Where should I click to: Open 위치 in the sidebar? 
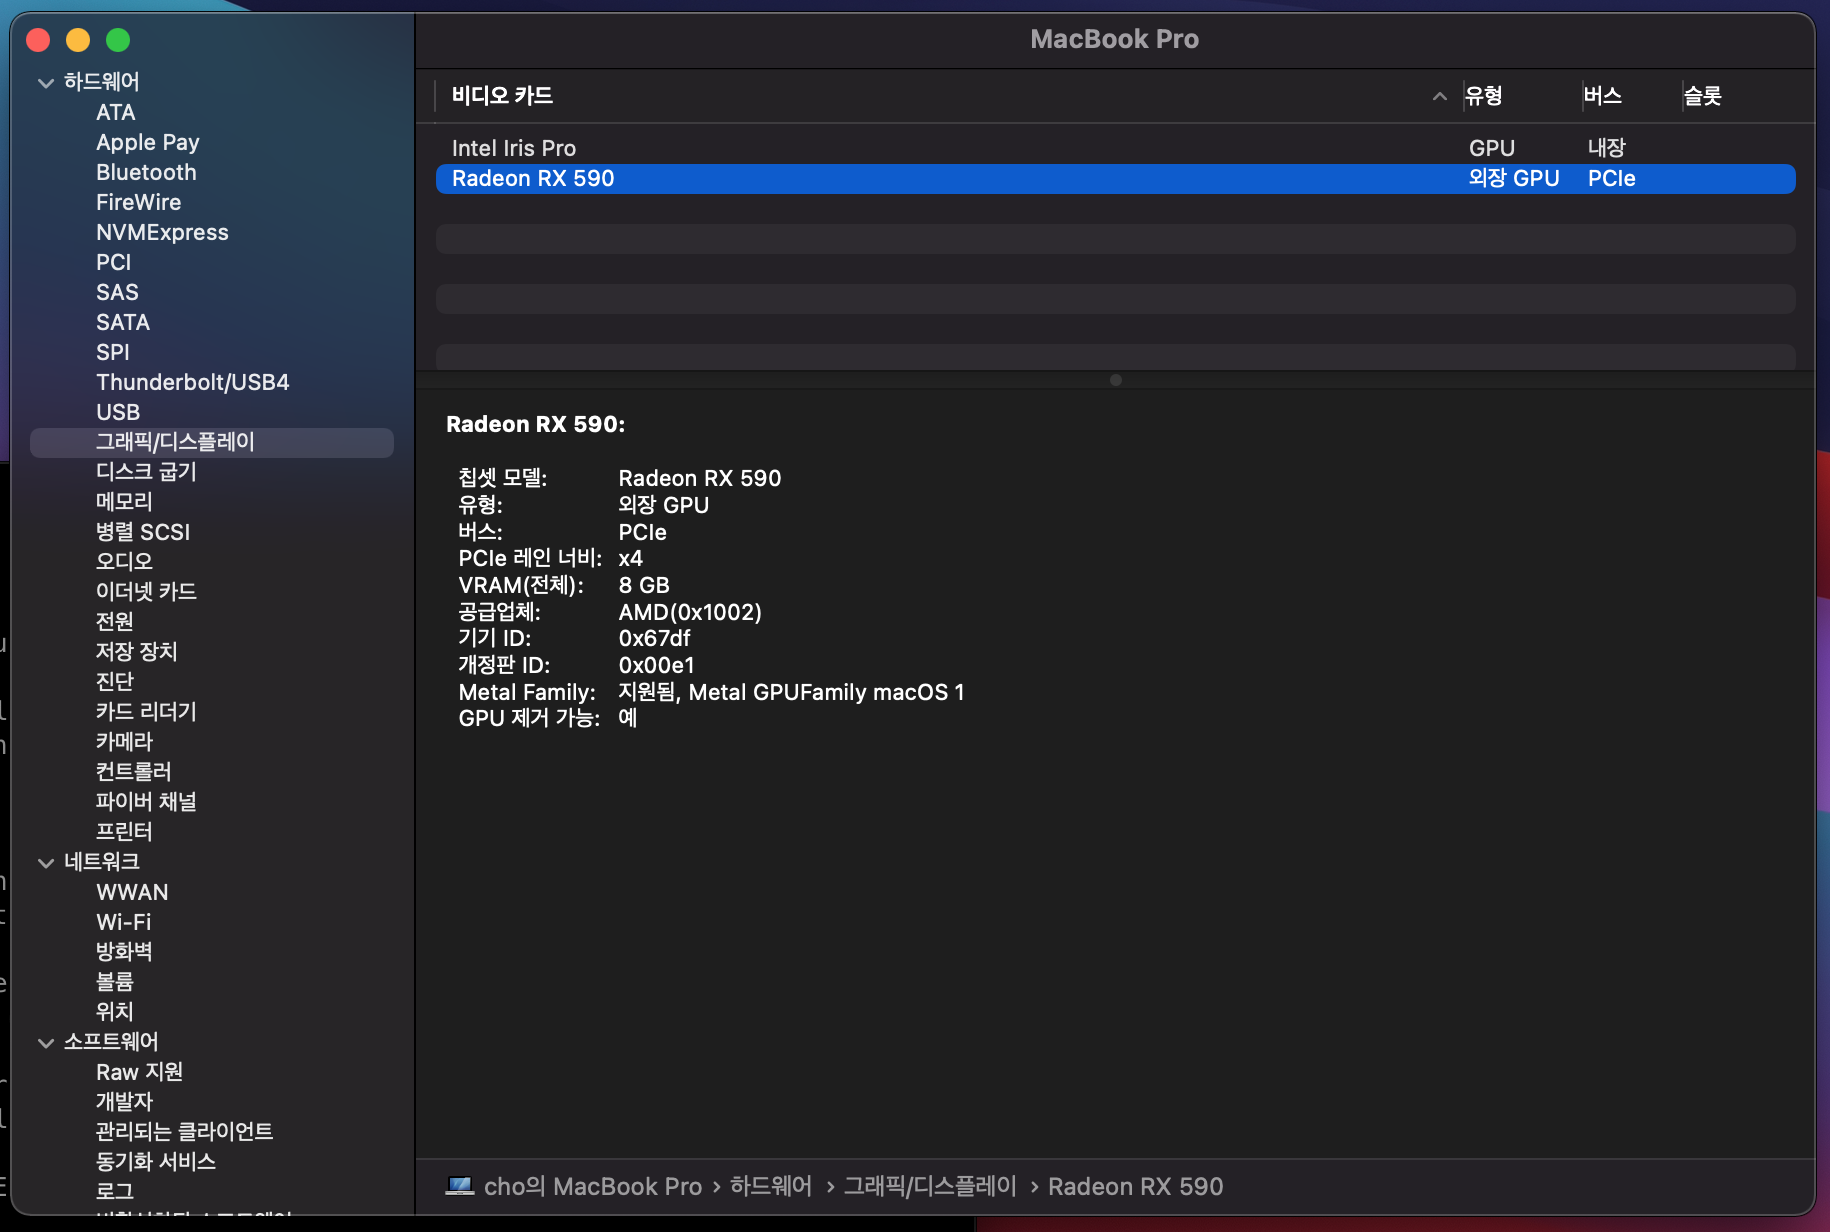click(115, 1012)
